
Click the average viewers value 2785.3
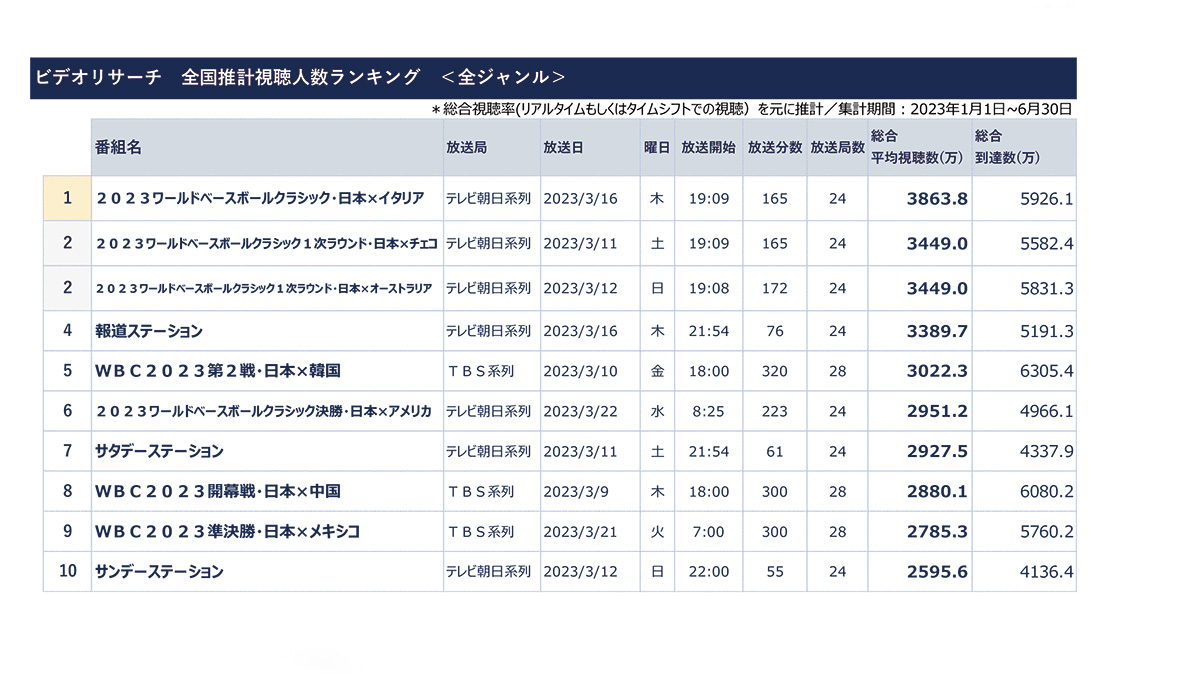pos(937,532)
